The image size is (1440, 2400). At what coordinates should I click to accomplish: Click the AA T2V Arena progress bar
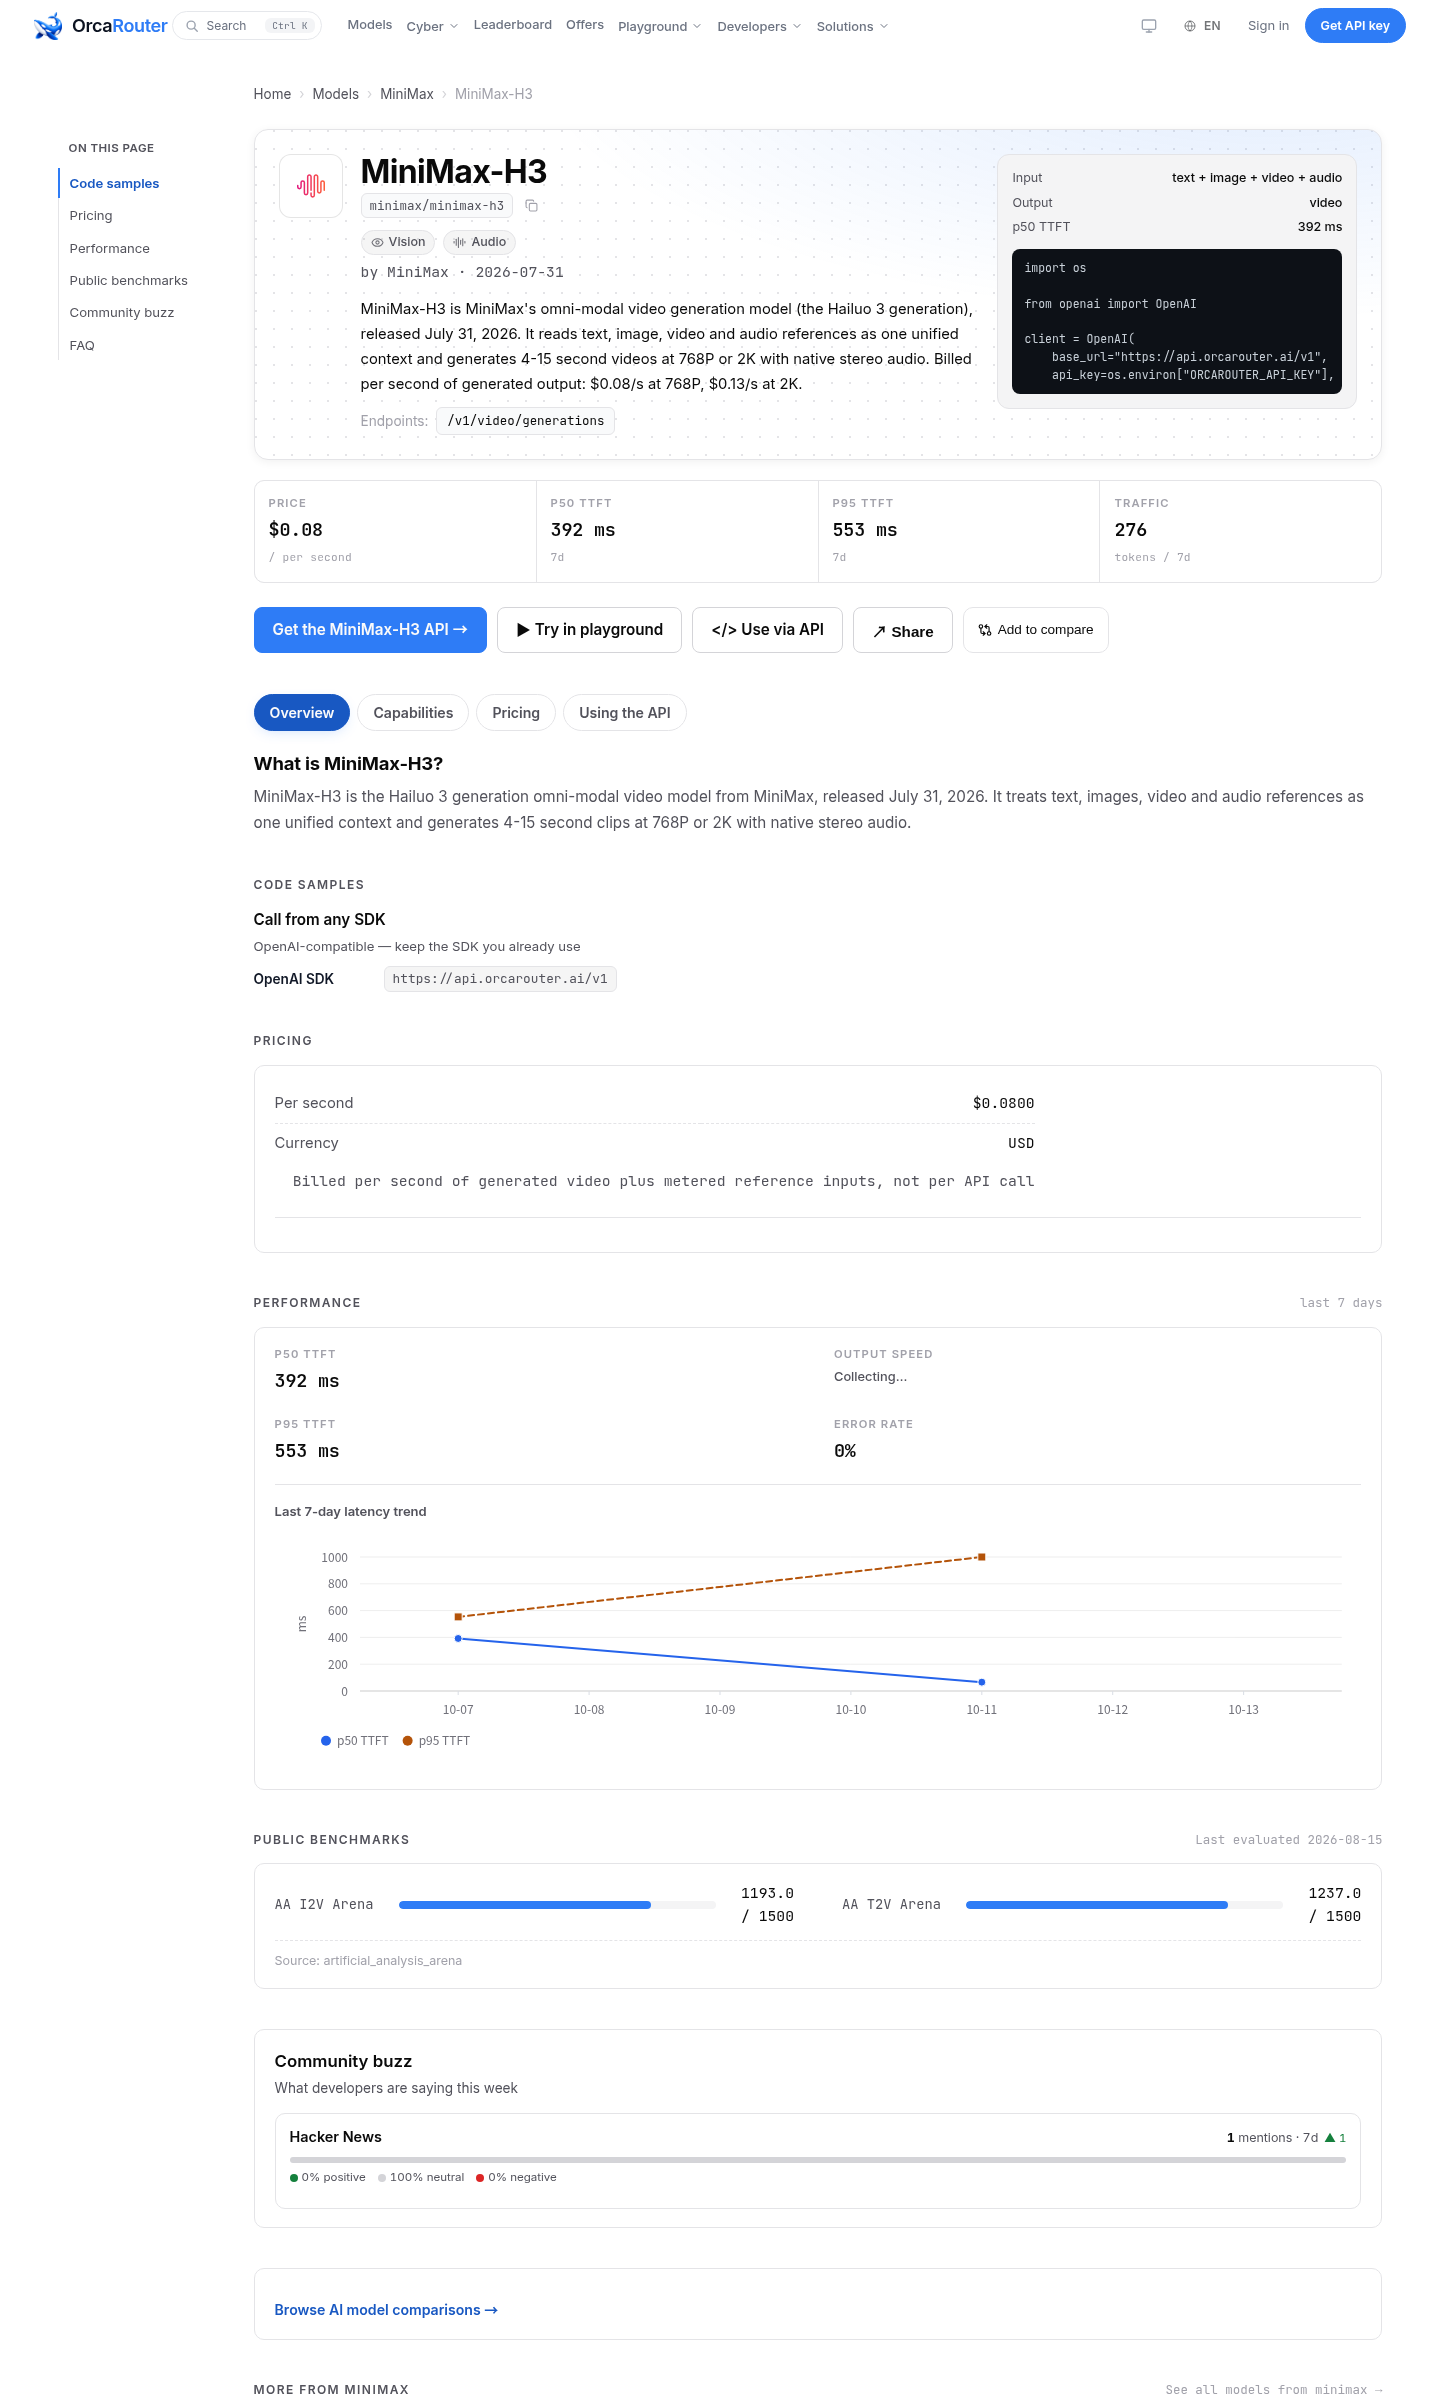[1124, 1905]
